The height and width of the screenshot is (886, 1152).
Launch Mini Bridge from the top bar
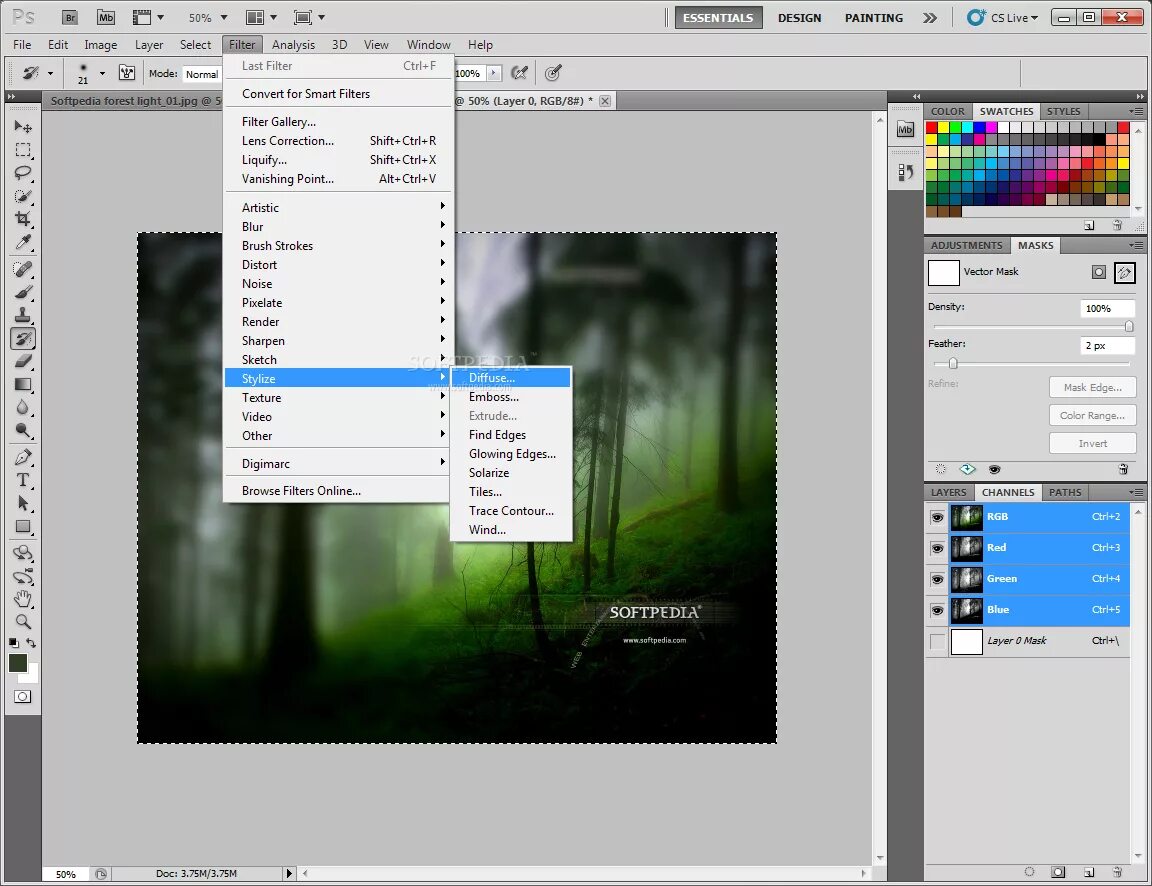click(x=106, y=18)
